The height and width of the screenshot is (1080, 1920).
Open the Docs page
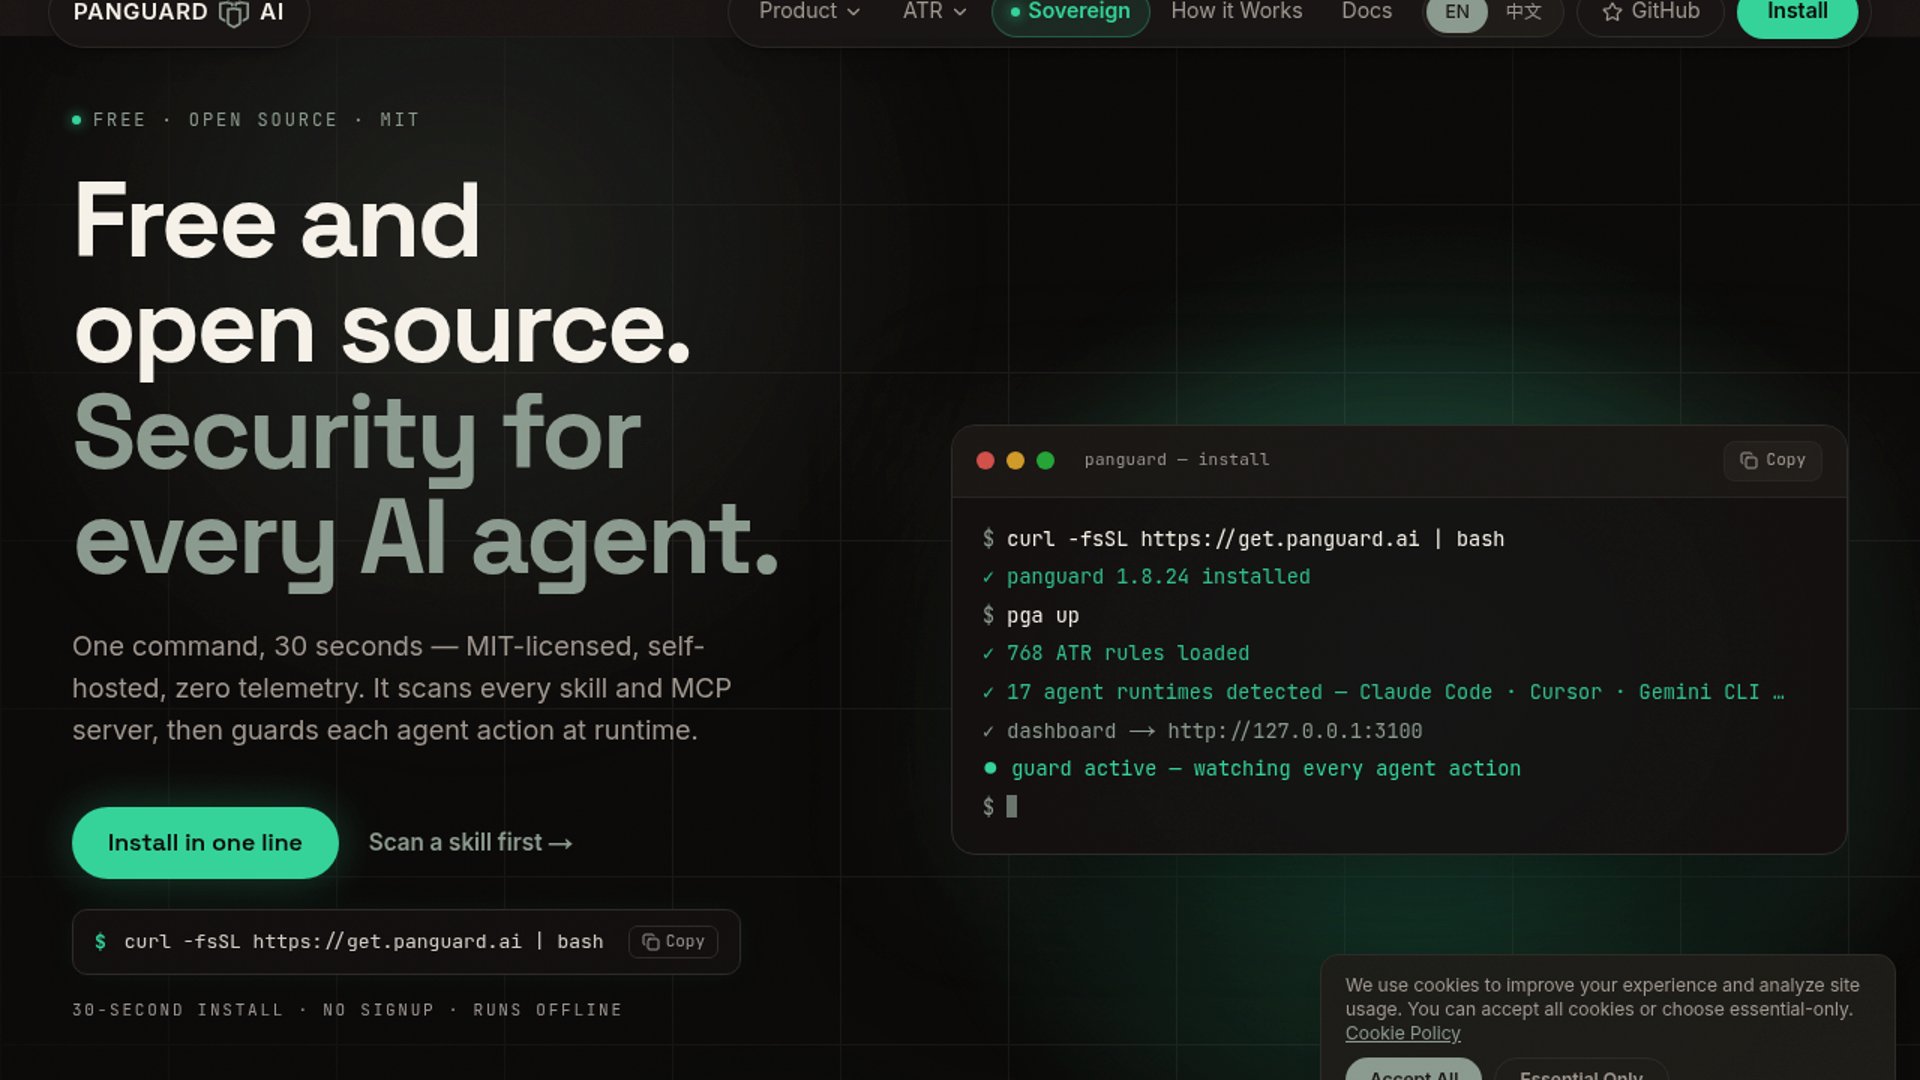coord(1366,12)
